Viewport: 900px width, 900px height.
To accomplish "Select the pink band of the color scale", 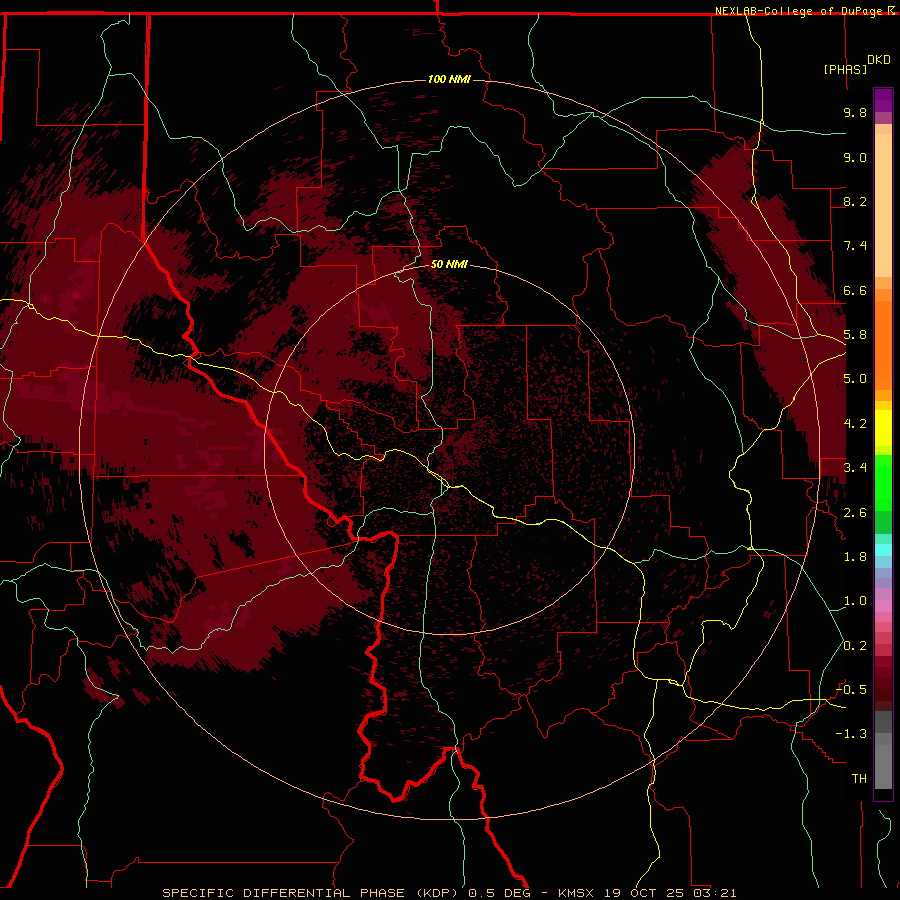I will [883, 606].
